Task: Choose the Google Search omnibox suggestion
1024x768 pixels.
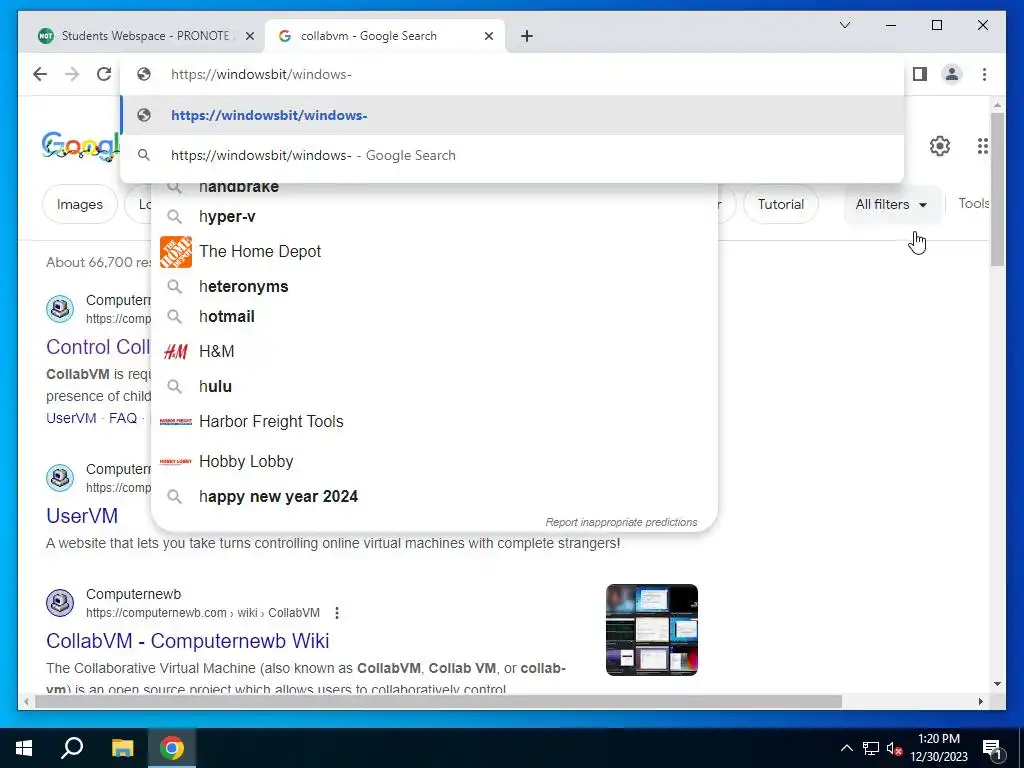Action: (x=512, y=155)
